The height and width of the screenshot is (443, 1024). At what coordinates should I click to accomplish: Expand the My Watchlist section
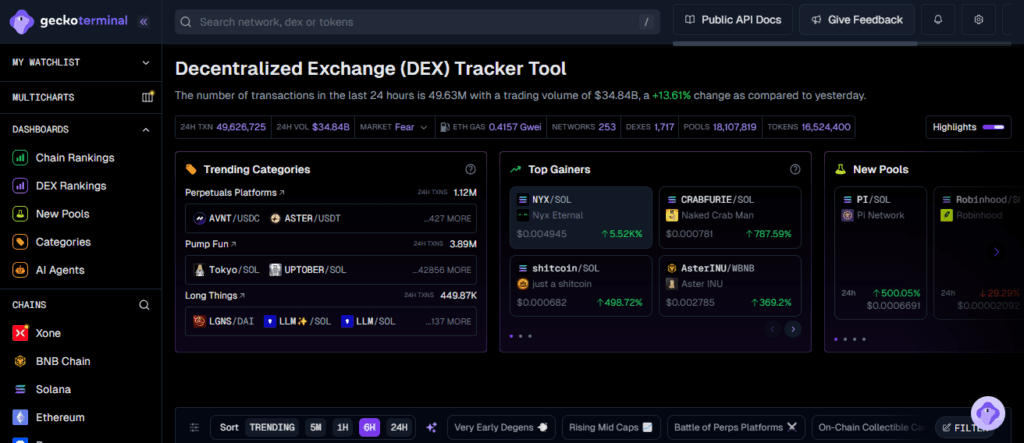[x=146, y=62]
